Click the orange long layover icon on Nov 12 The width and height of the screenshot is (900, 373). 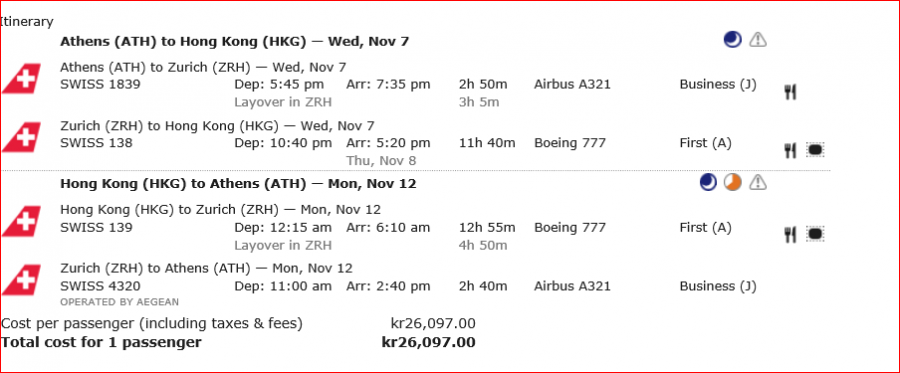[x=732, y=182]
